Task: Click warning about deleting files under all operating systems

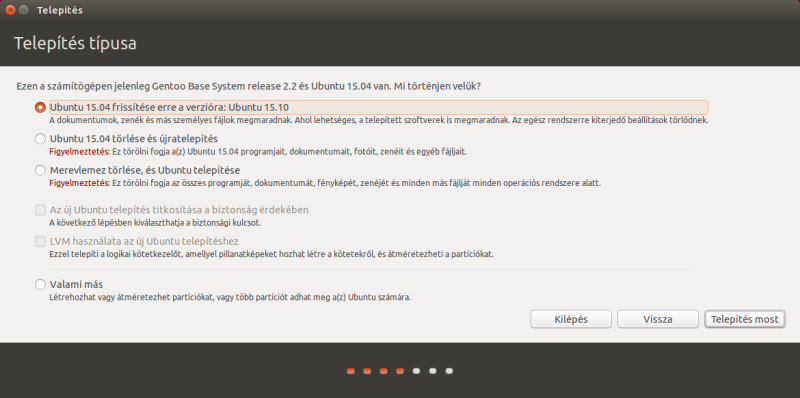Action: click(325, 183)
